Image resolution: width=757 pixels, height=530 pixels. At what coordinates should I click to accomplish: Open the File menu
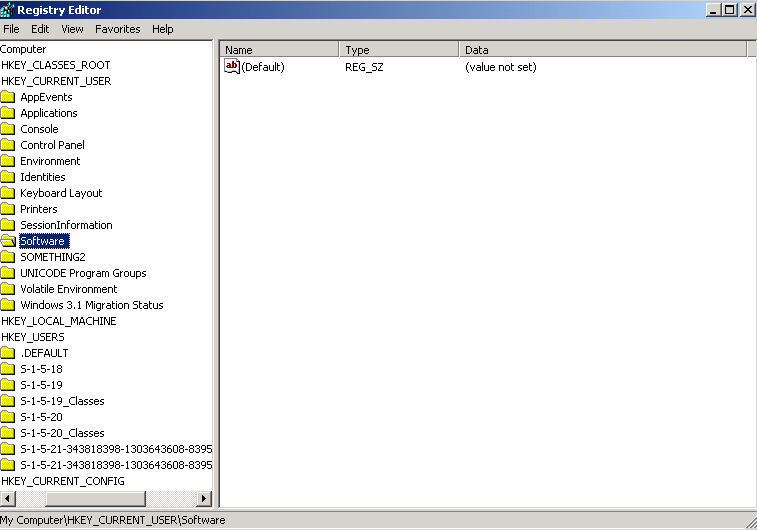(x=11, y=29)
